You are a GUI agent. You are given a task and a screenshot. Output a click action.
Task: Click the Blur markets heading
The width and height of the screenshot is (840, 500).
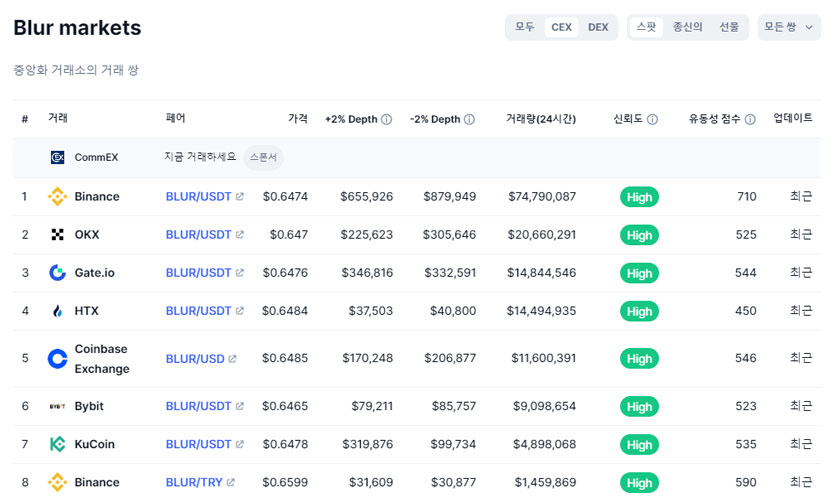[77, 27]
